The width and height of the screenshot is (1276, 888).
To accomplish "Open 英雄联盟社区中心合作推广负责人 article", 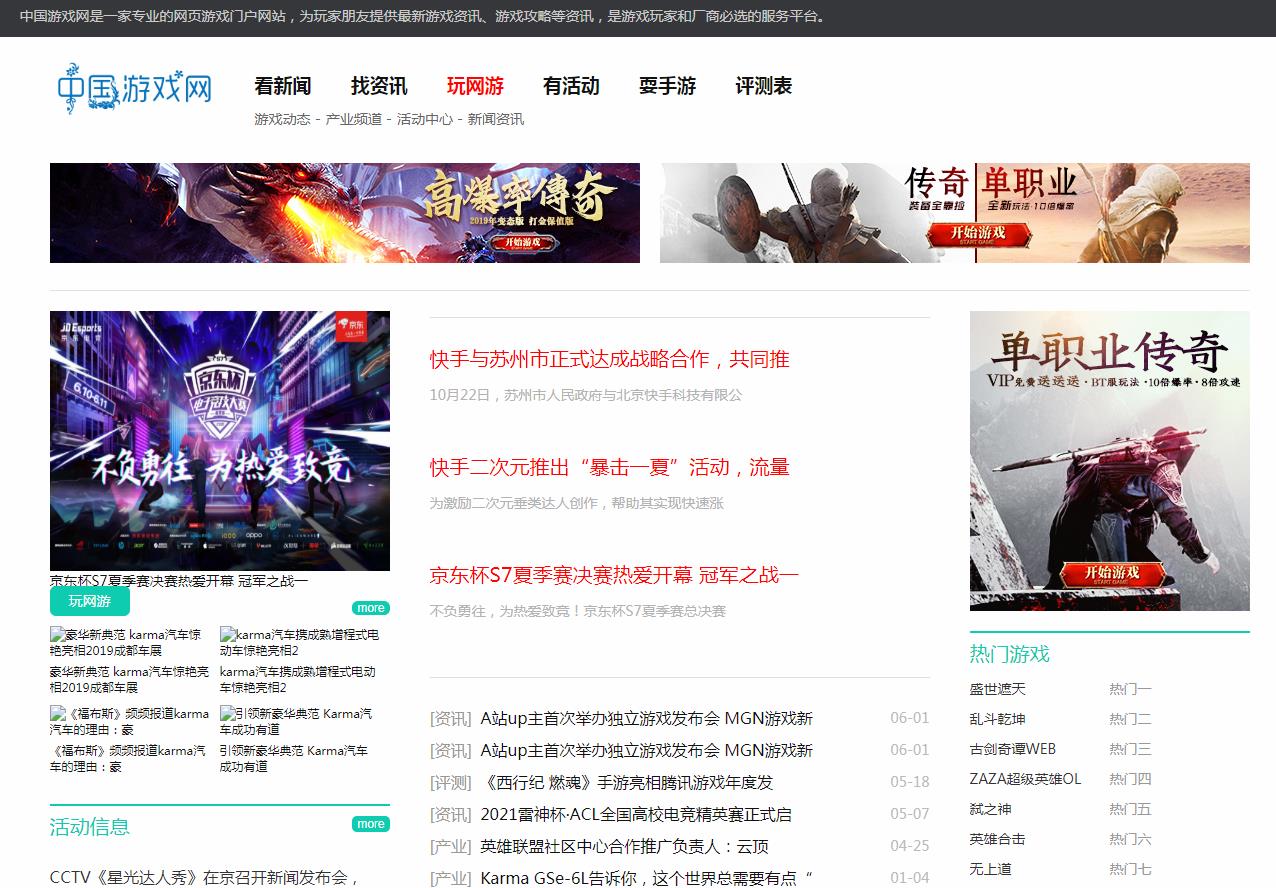I will click(625, 846).
